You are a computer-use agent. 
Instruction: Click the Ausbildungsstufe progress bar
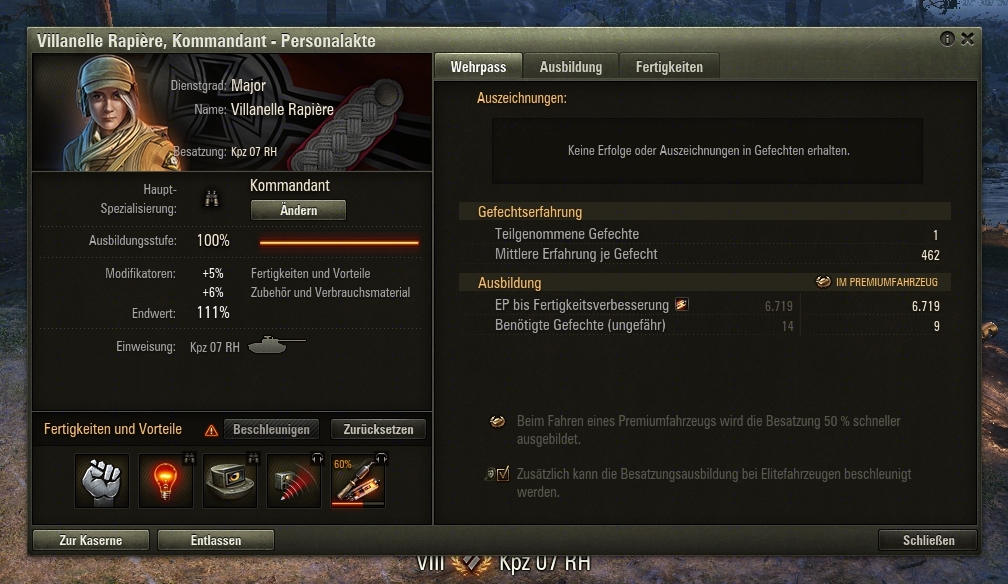point(339,242)
